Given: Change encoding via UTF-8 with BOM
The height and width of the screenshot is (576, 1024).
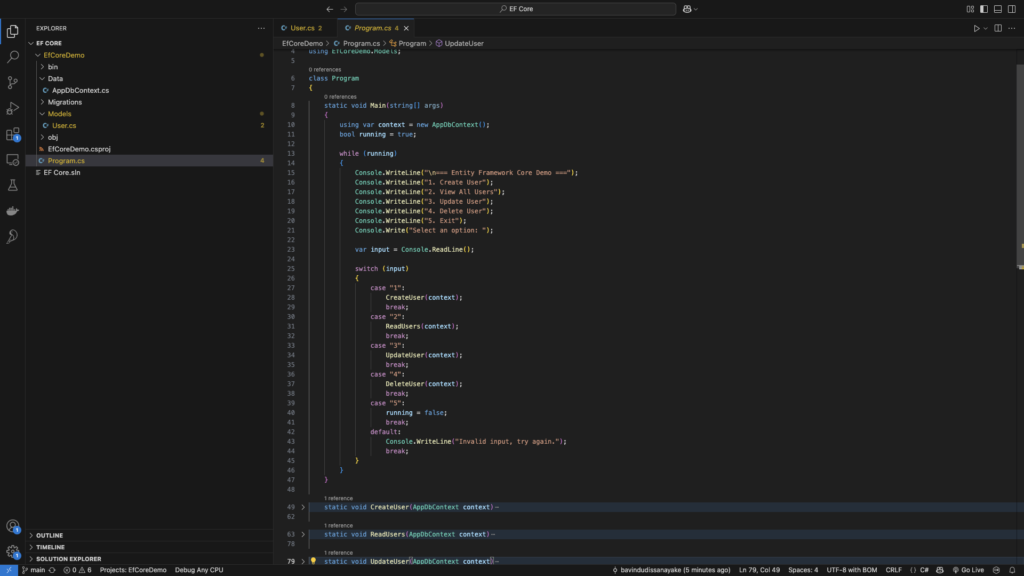Looking at the screenshot, I should (852, 570).
